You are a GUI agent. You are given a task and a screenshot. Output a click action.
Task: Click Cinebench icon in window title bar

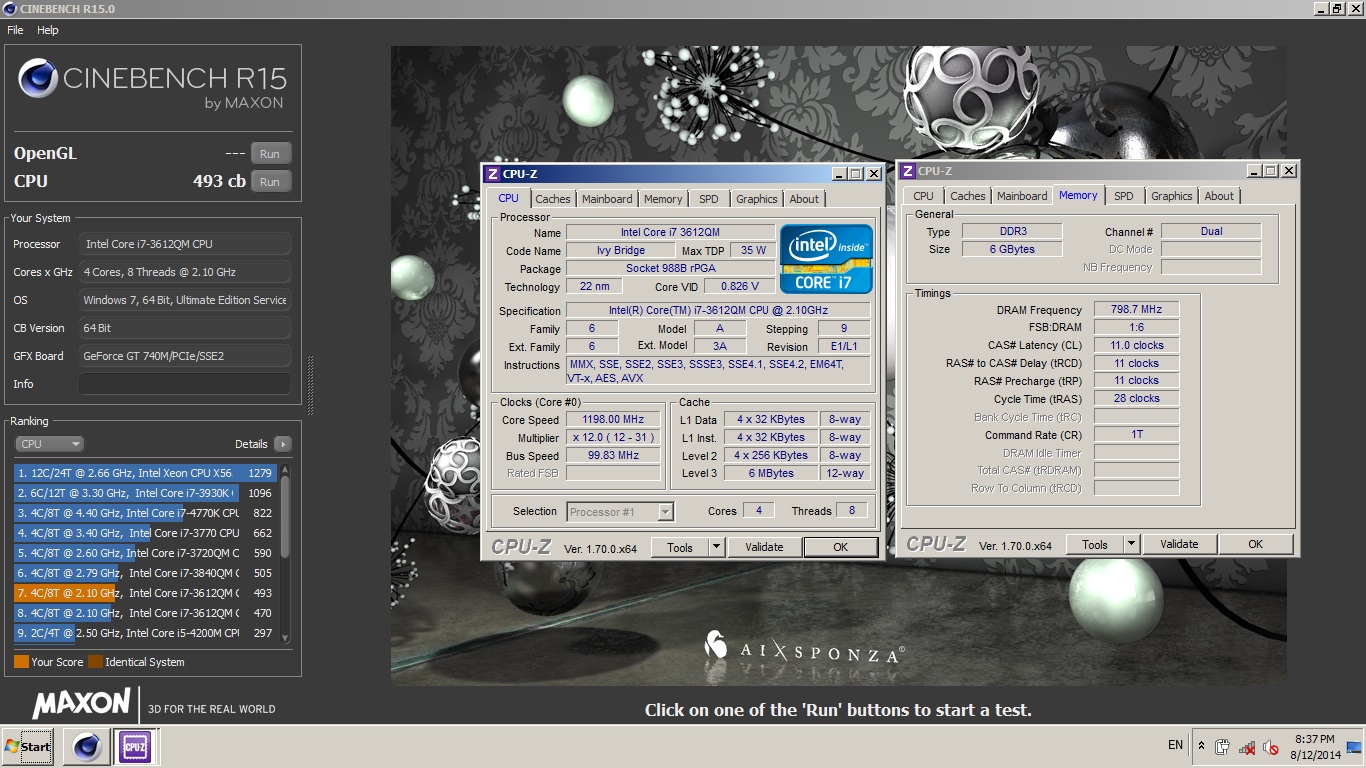[x=9, y=9]
